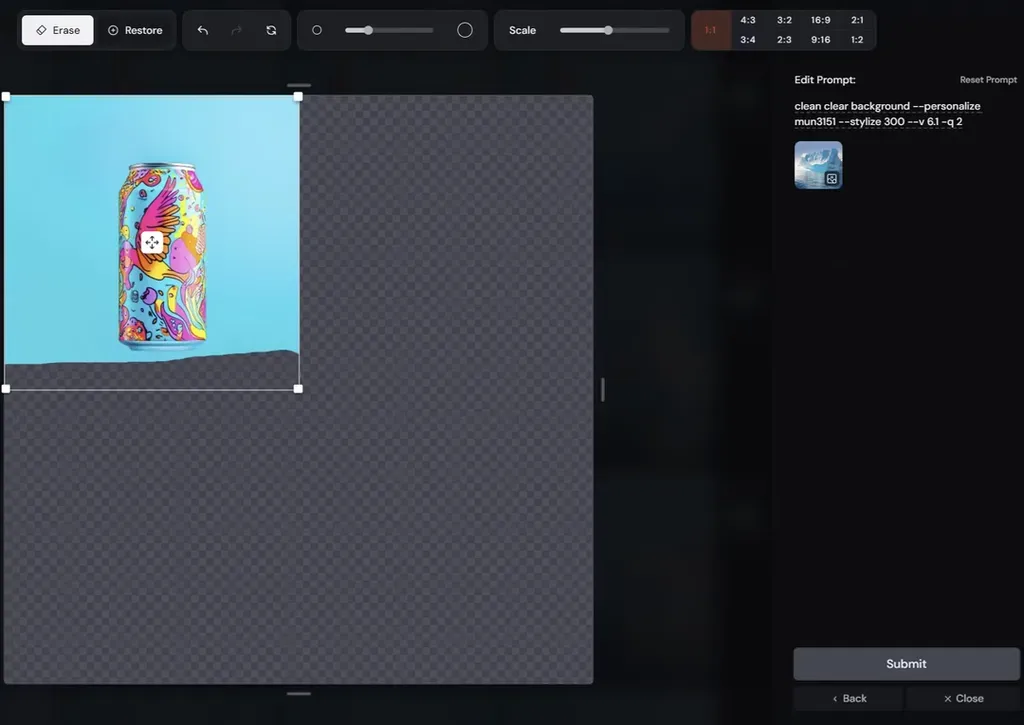Click the top-right corner handle of the image
Viewport: 1024px width, 725px height.
[298, 97]
